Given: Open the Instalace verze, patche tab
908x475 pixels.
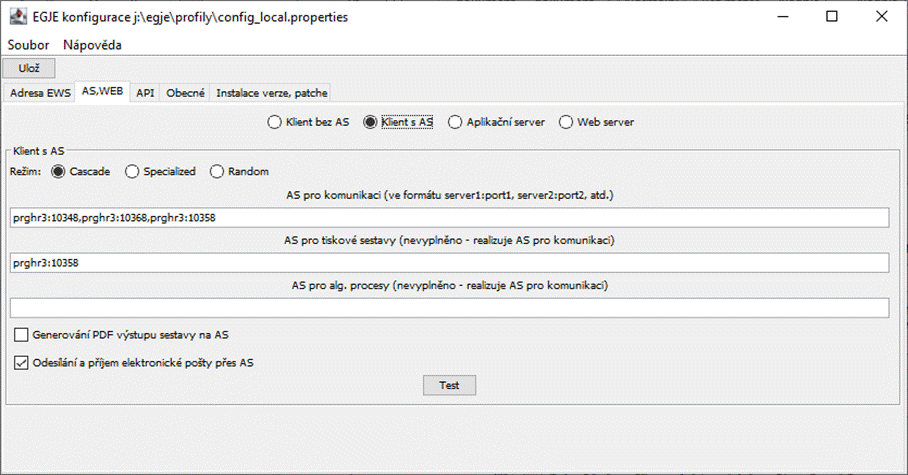Looking at the screenshot, I should point(271,93).
